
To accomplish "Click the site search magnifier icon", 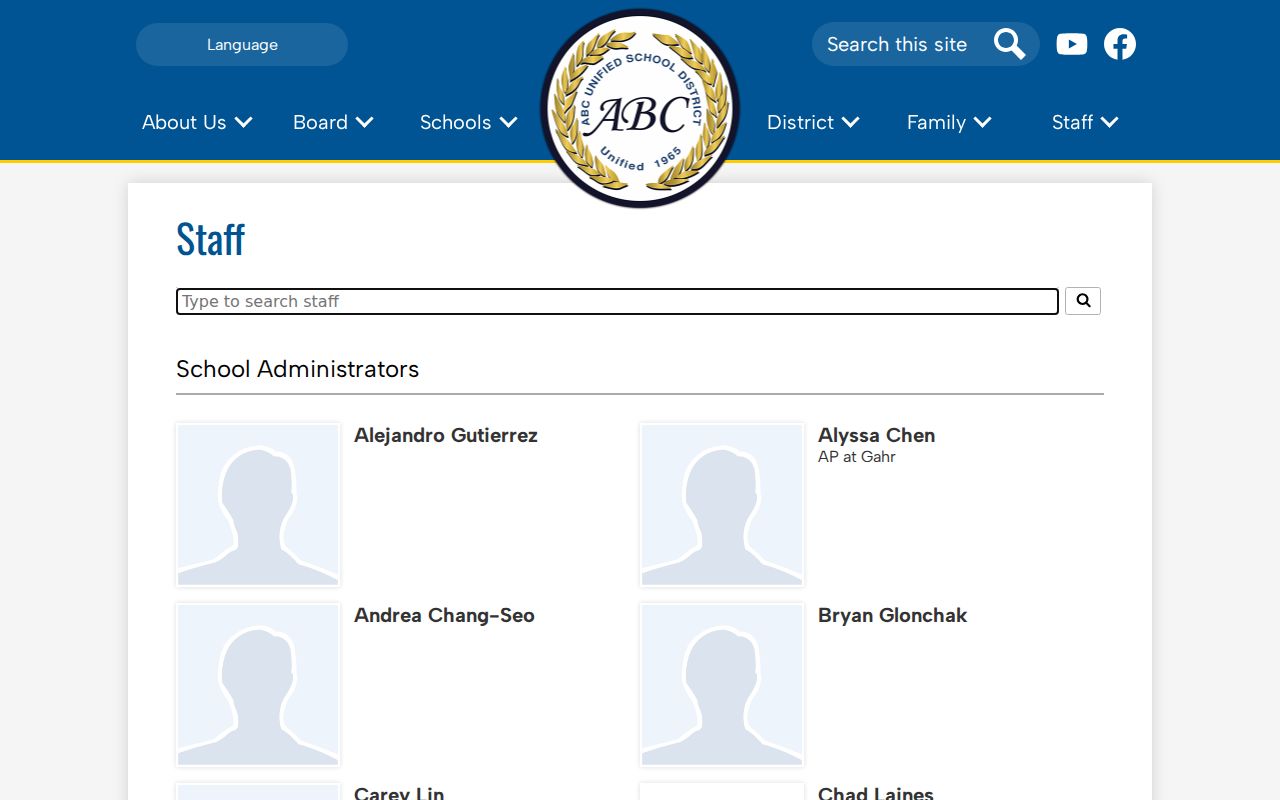I will [1010, 44].
